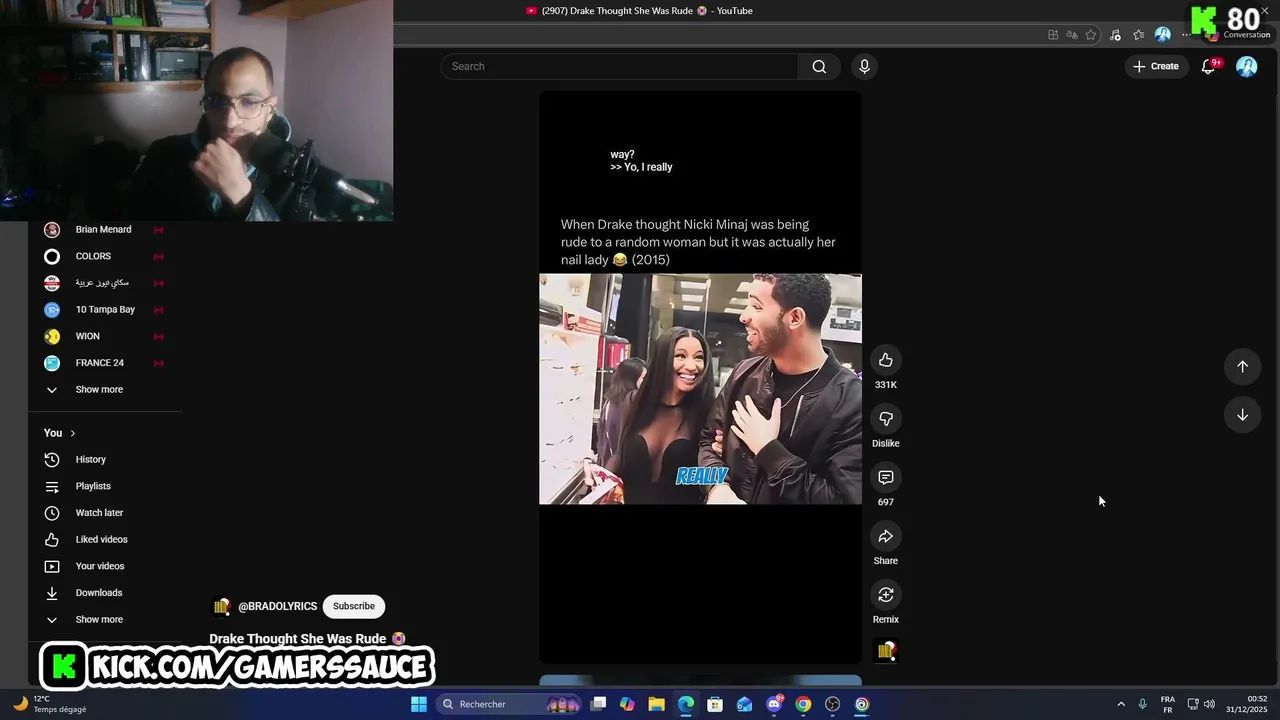
Task: Open OBS Studio from taskbar
Action: 832,704
